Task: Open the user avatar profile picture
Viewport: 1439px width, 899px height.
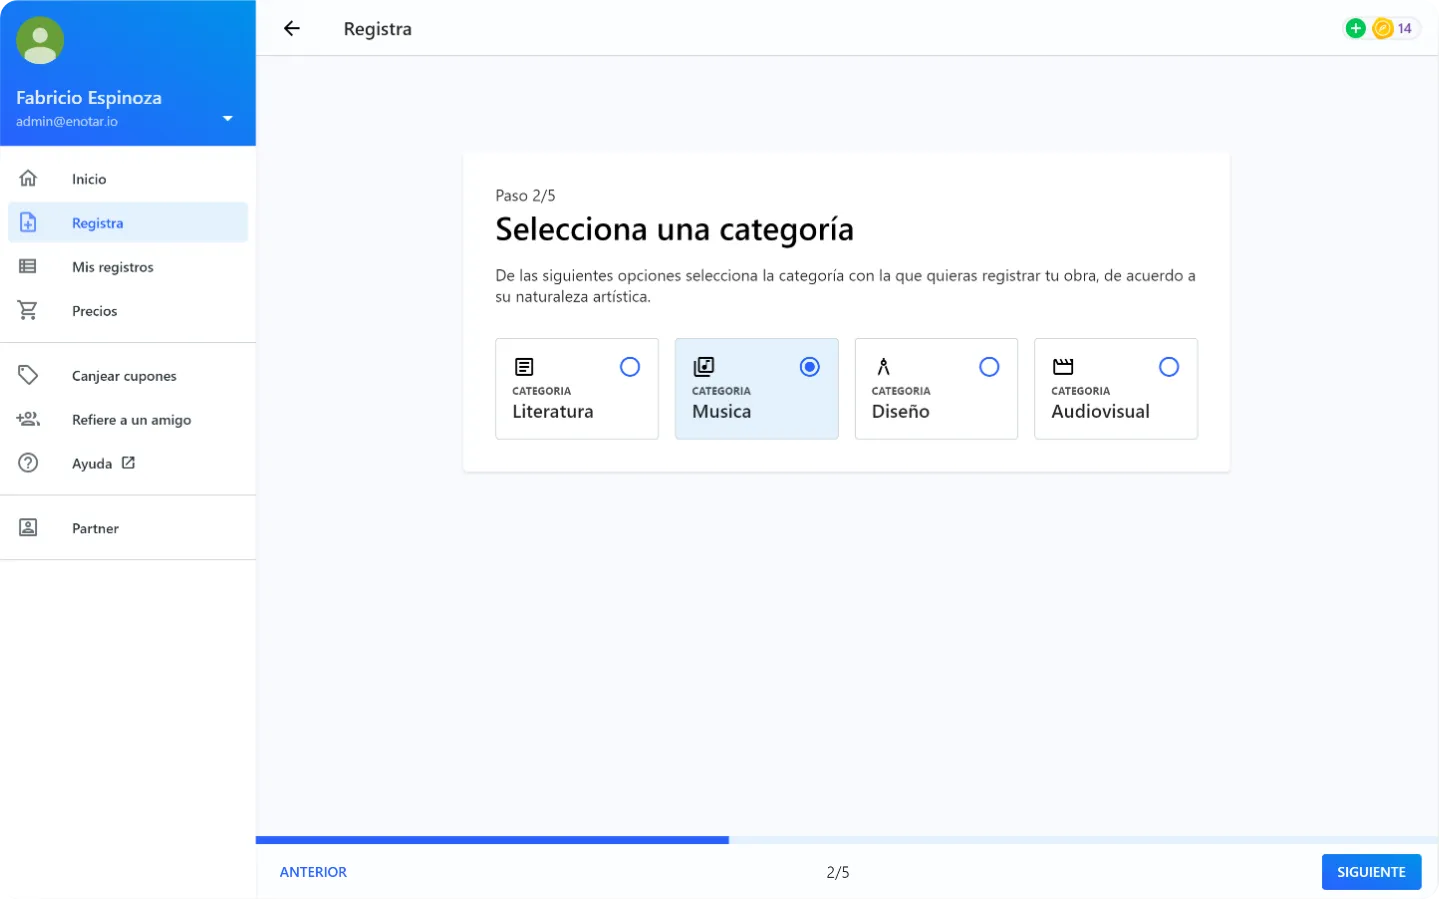Action: click(x=40, y=40)
